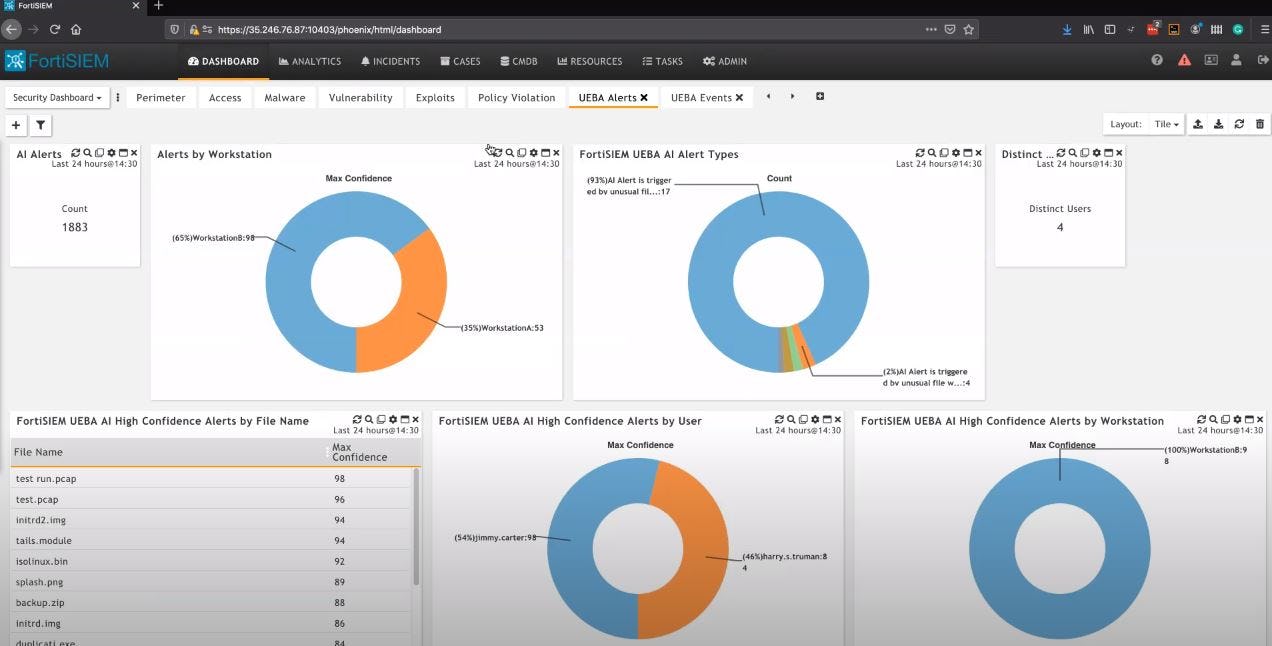Screen dimensions: 1272x646
Task: Export the dashboard with upload icon
Action: [1198, 124]
